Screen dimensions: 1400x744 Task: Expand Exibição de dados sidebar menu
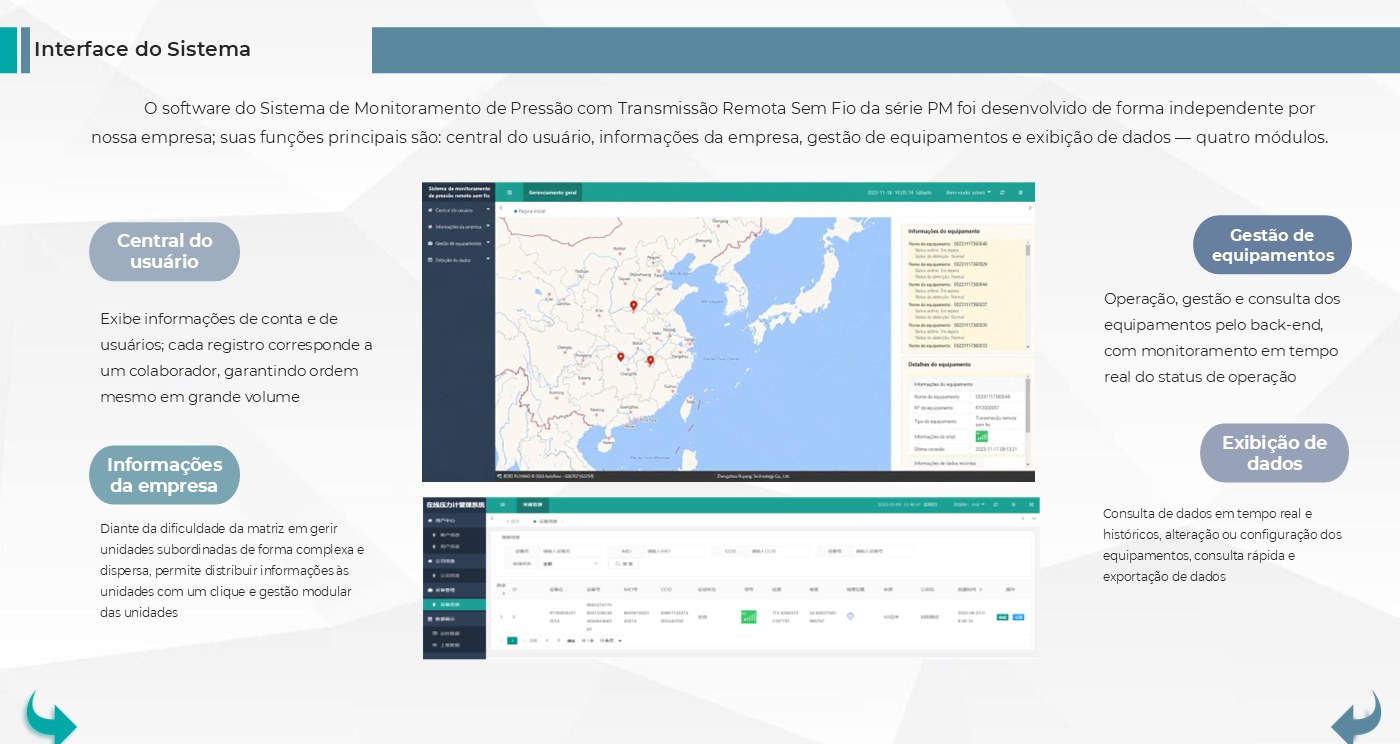point(457,260)
